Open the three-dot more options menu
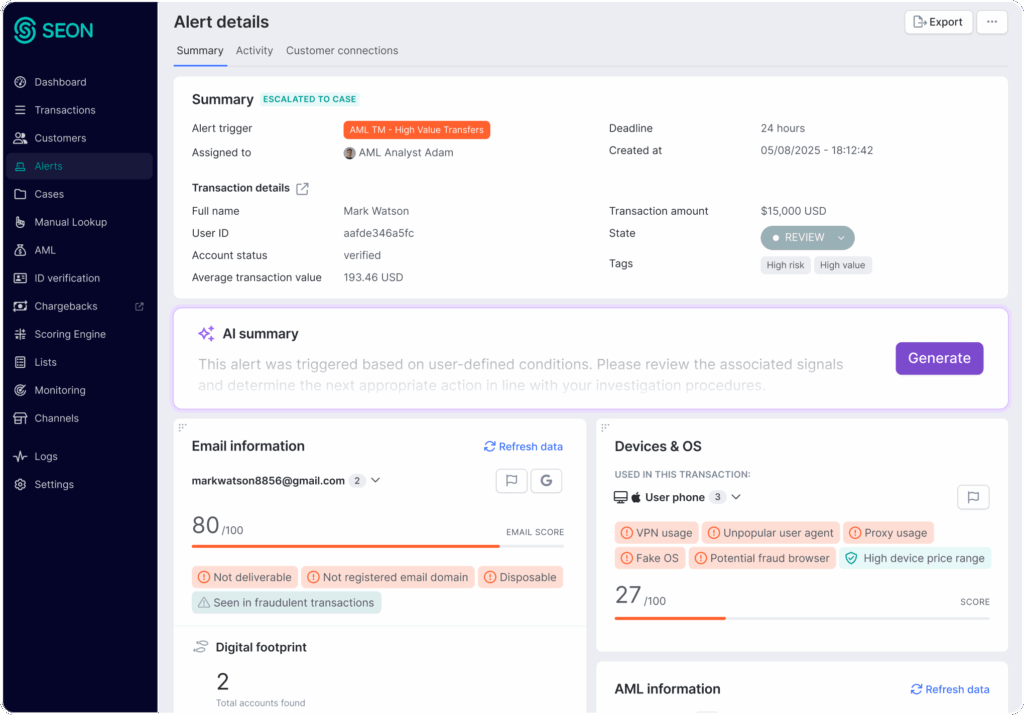This screenshot has width=1024, height=715. [x=991, y=22]
